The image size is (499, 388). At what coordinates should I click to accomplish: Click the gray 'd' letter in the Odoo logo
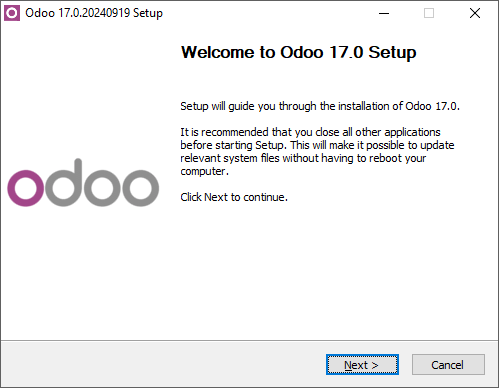(64, 183)
